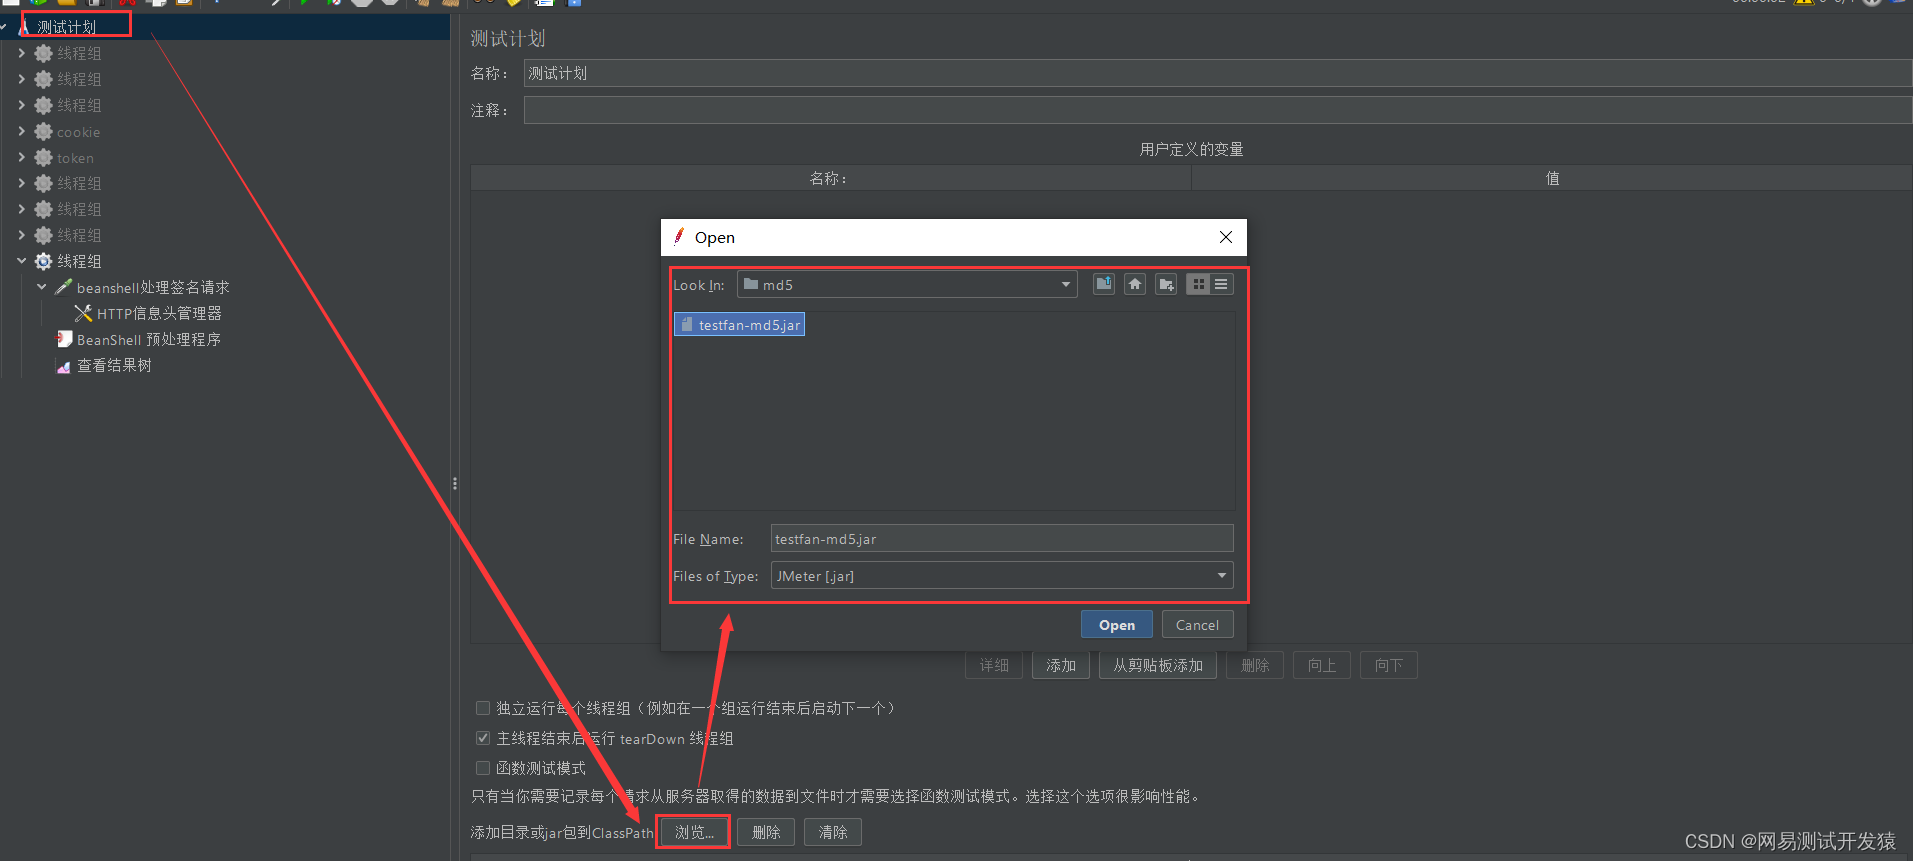Click the pipette icon of beanshell处理签名请求

tap(63, 287)
